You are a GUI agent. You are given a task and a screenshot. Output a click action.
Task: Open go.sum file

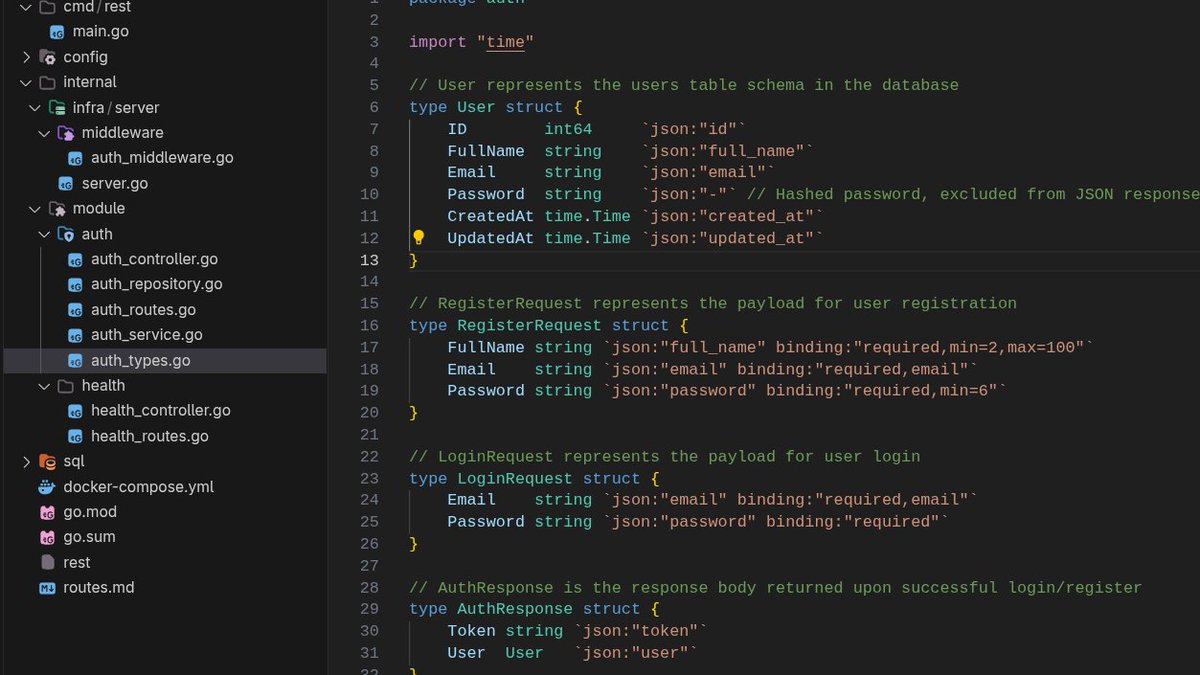pos(89,537)
